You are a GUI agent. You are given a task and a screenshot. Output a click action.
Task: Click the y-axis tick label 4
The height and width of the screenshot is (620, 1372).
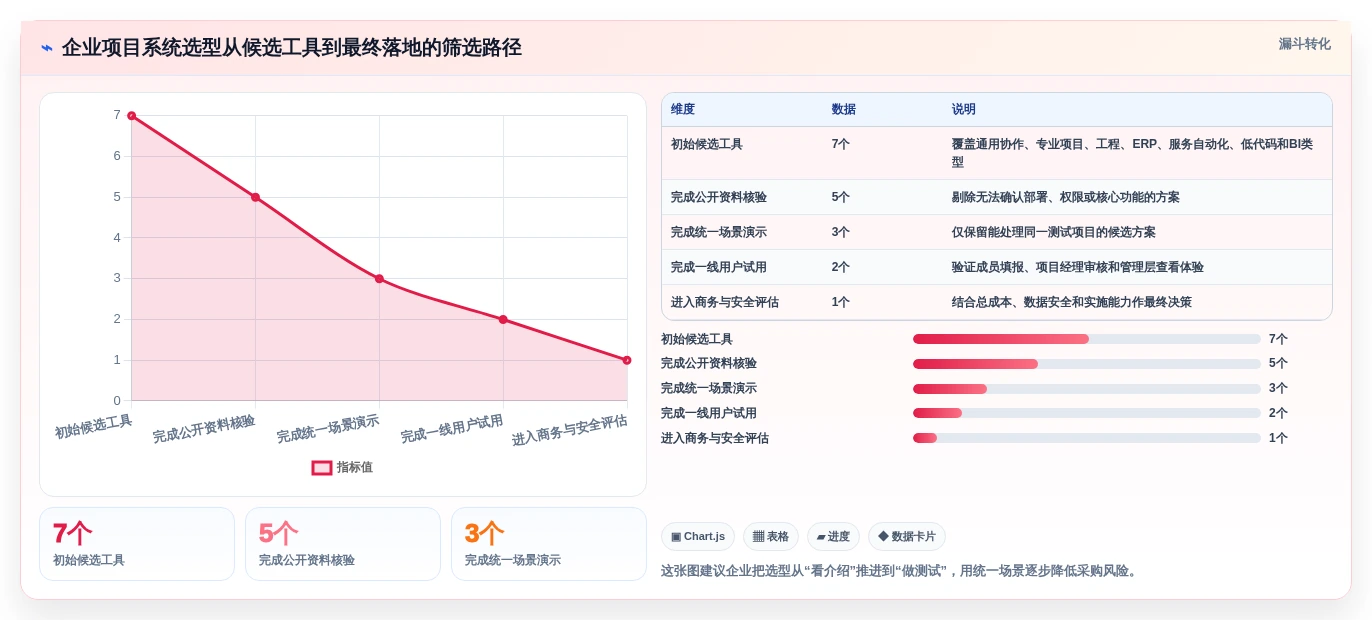click(117, 238)
